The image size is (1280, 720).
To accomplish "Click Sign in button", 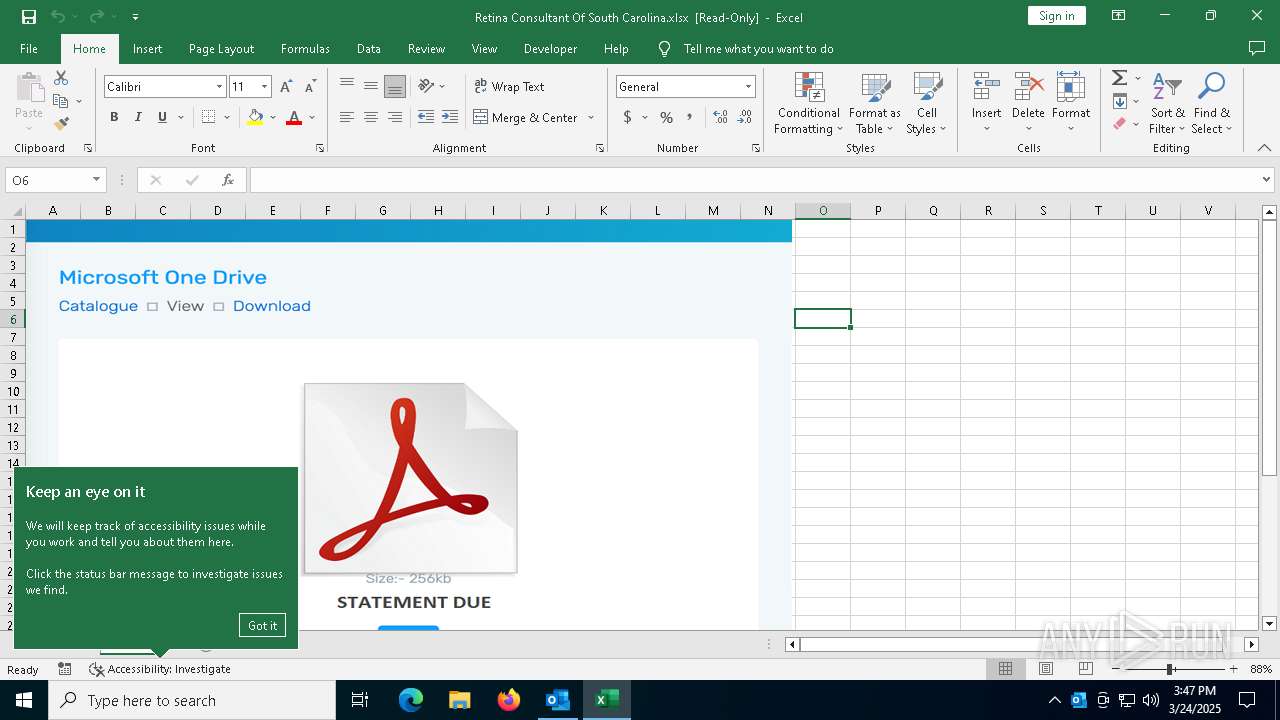I will tap(1056, 15).
